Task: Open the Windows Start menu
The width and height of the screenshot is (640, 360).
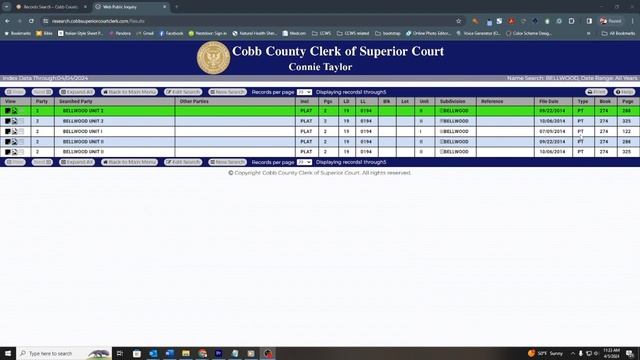Action: (x=8, y=353)
